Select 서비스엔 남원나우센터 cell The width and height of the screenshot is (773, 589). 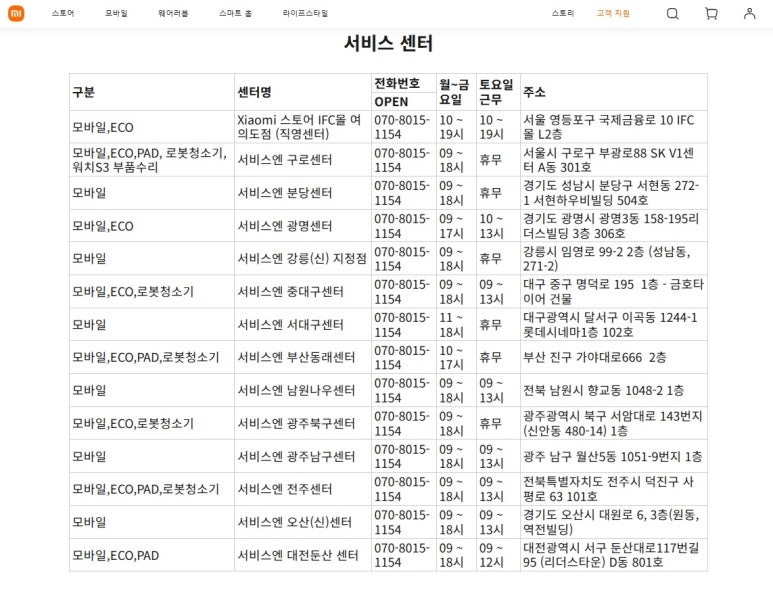point(303,390)
